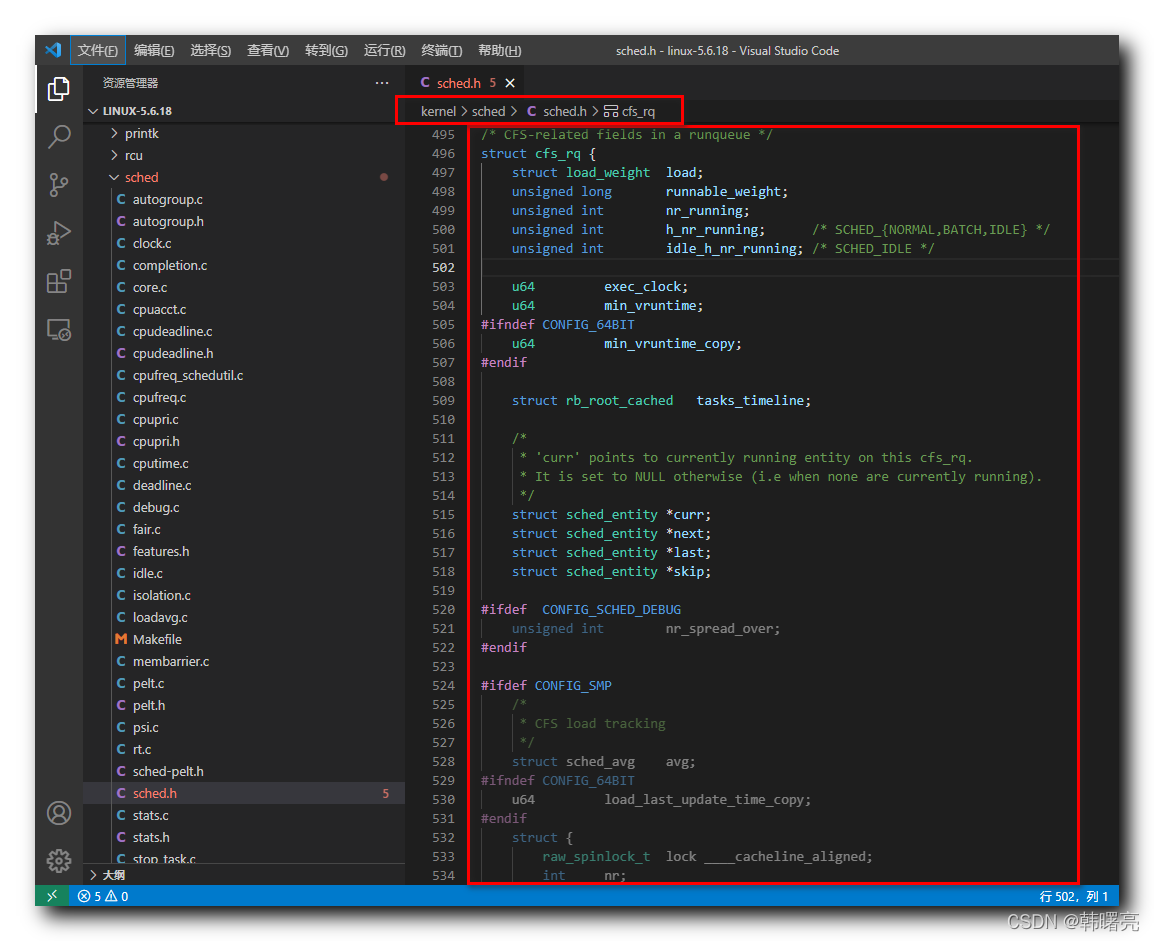Open membarrier.c in the file tree
Screen dimensions: 1154x941
244,661
